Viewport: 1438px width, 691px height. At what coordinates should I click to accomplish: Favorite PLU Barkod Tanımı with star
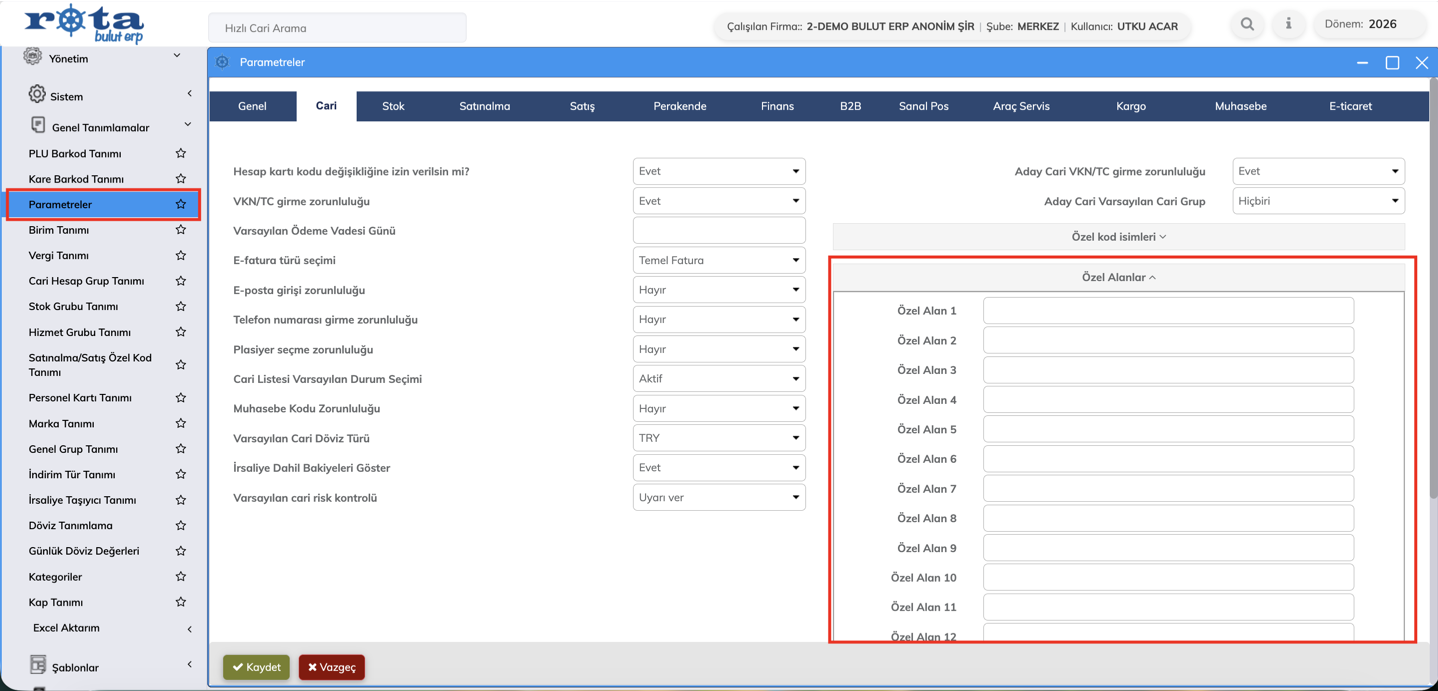181,153
